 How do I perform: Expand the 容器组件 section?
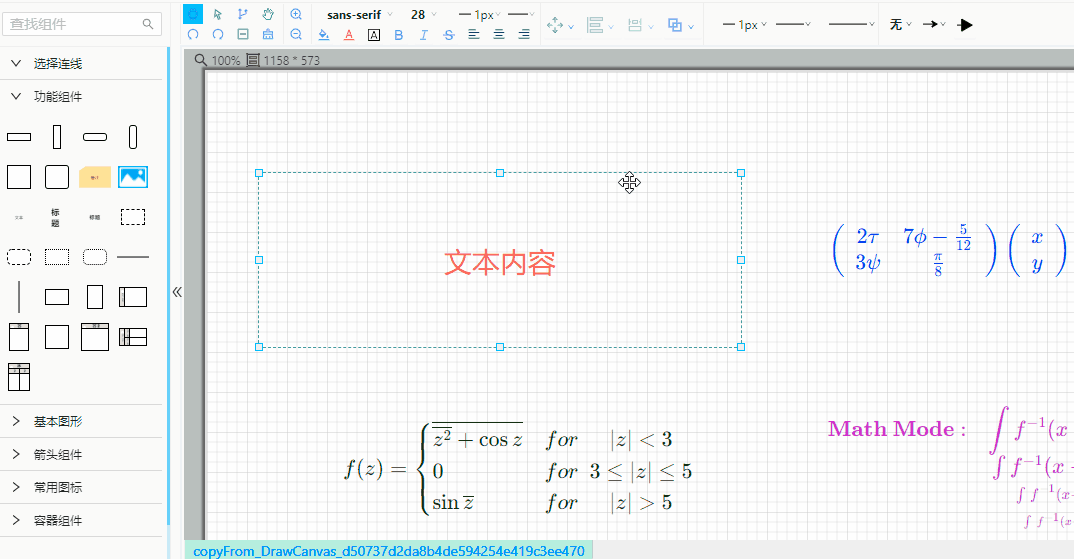click(82, 520)
